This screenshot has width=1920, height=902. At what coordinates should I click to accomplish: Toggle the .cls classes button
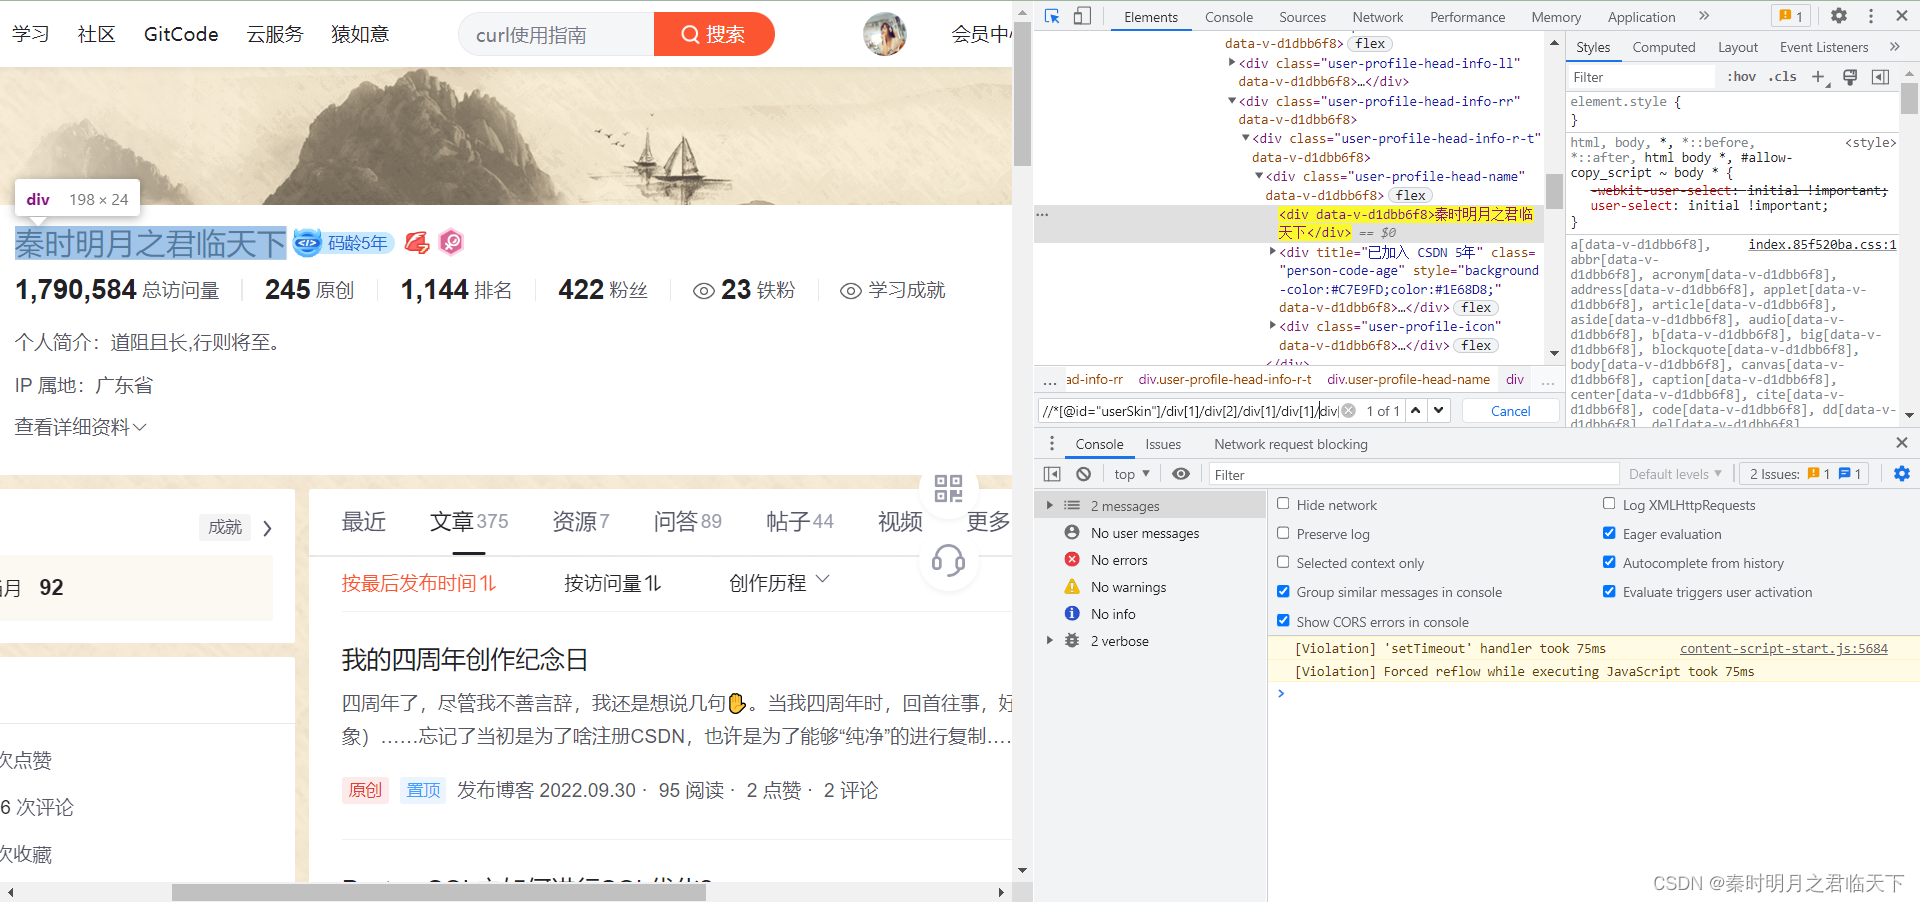click(1782, 77)
